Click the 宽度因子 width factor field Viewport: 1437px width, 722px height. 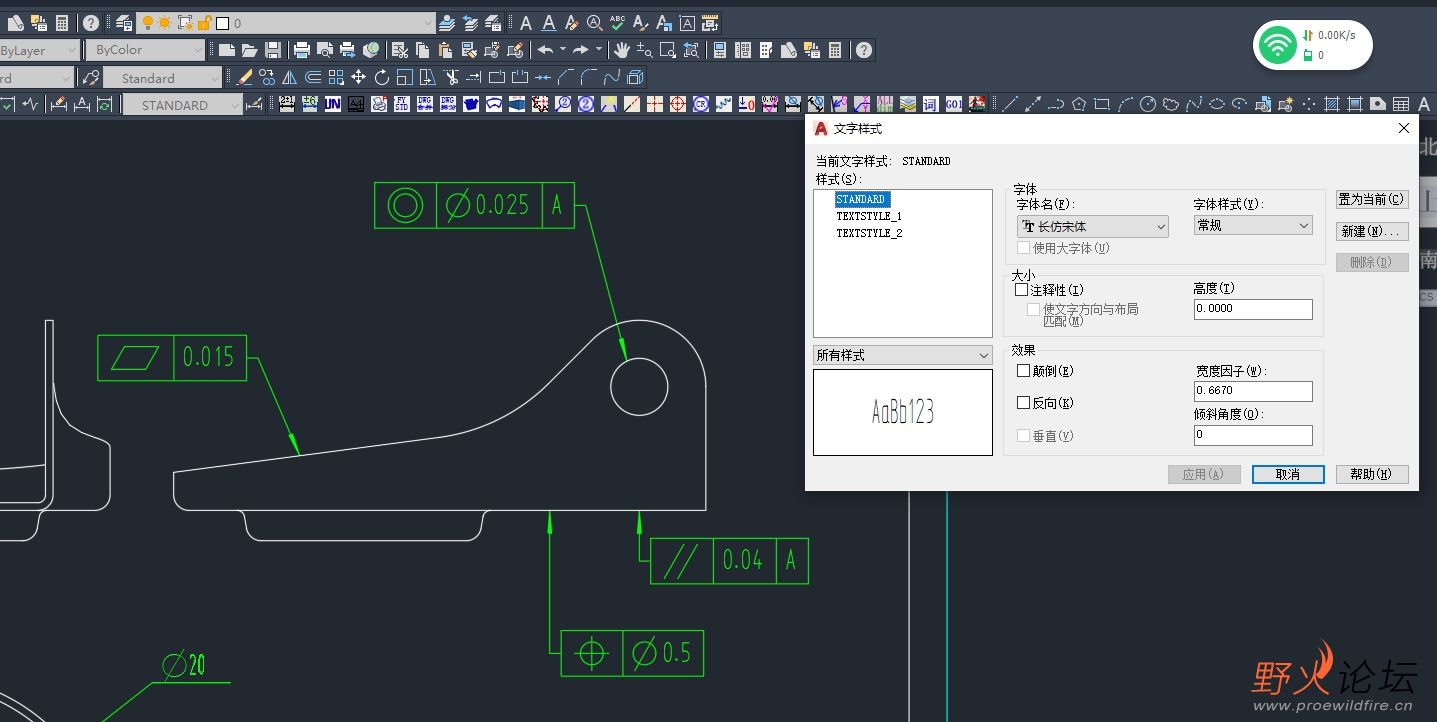1252,391
